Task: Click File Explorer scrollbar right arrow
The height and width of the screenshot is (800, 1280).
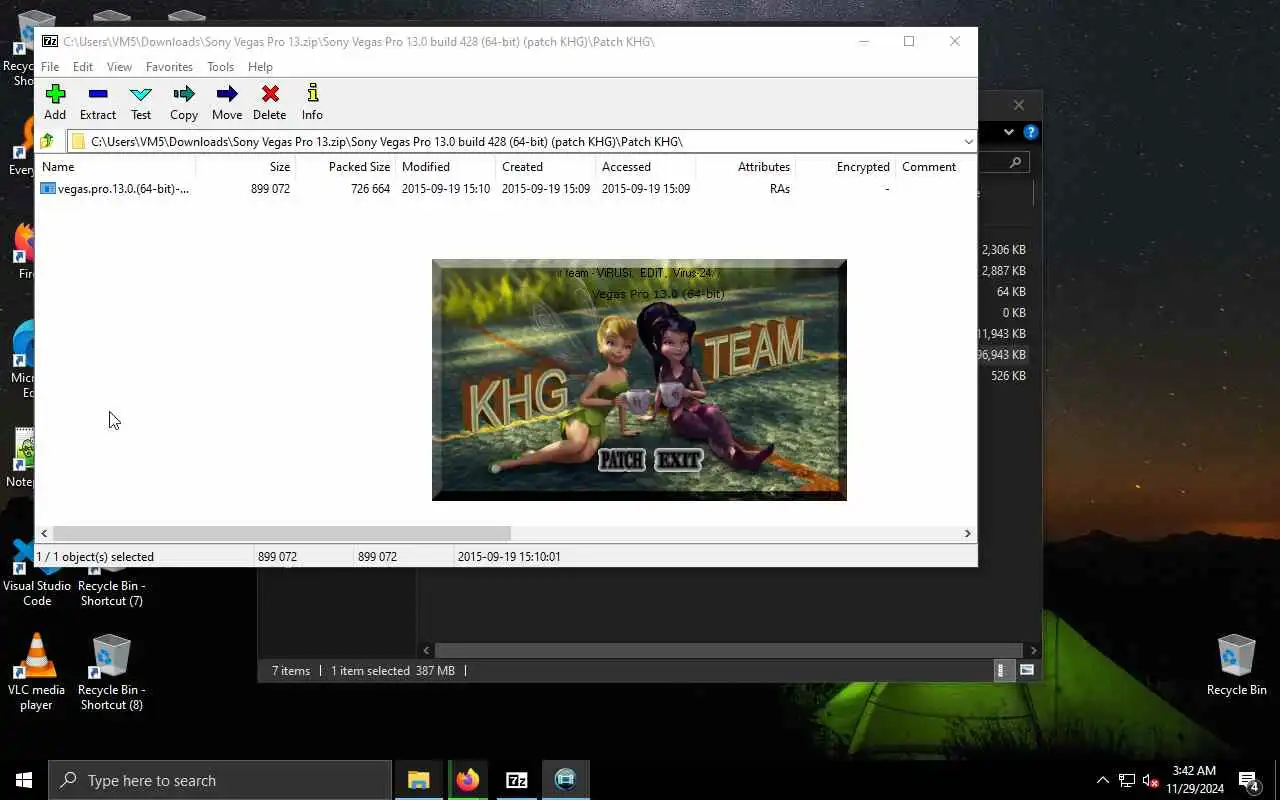Action: point(1033,650)
